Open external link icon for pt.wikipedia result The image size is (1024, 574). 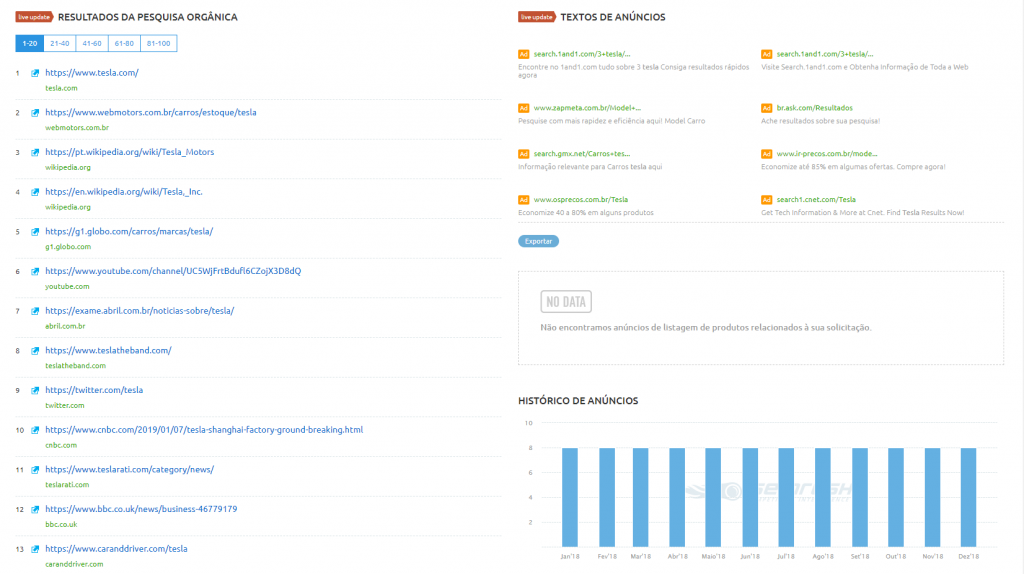click(x=35, y=152)
